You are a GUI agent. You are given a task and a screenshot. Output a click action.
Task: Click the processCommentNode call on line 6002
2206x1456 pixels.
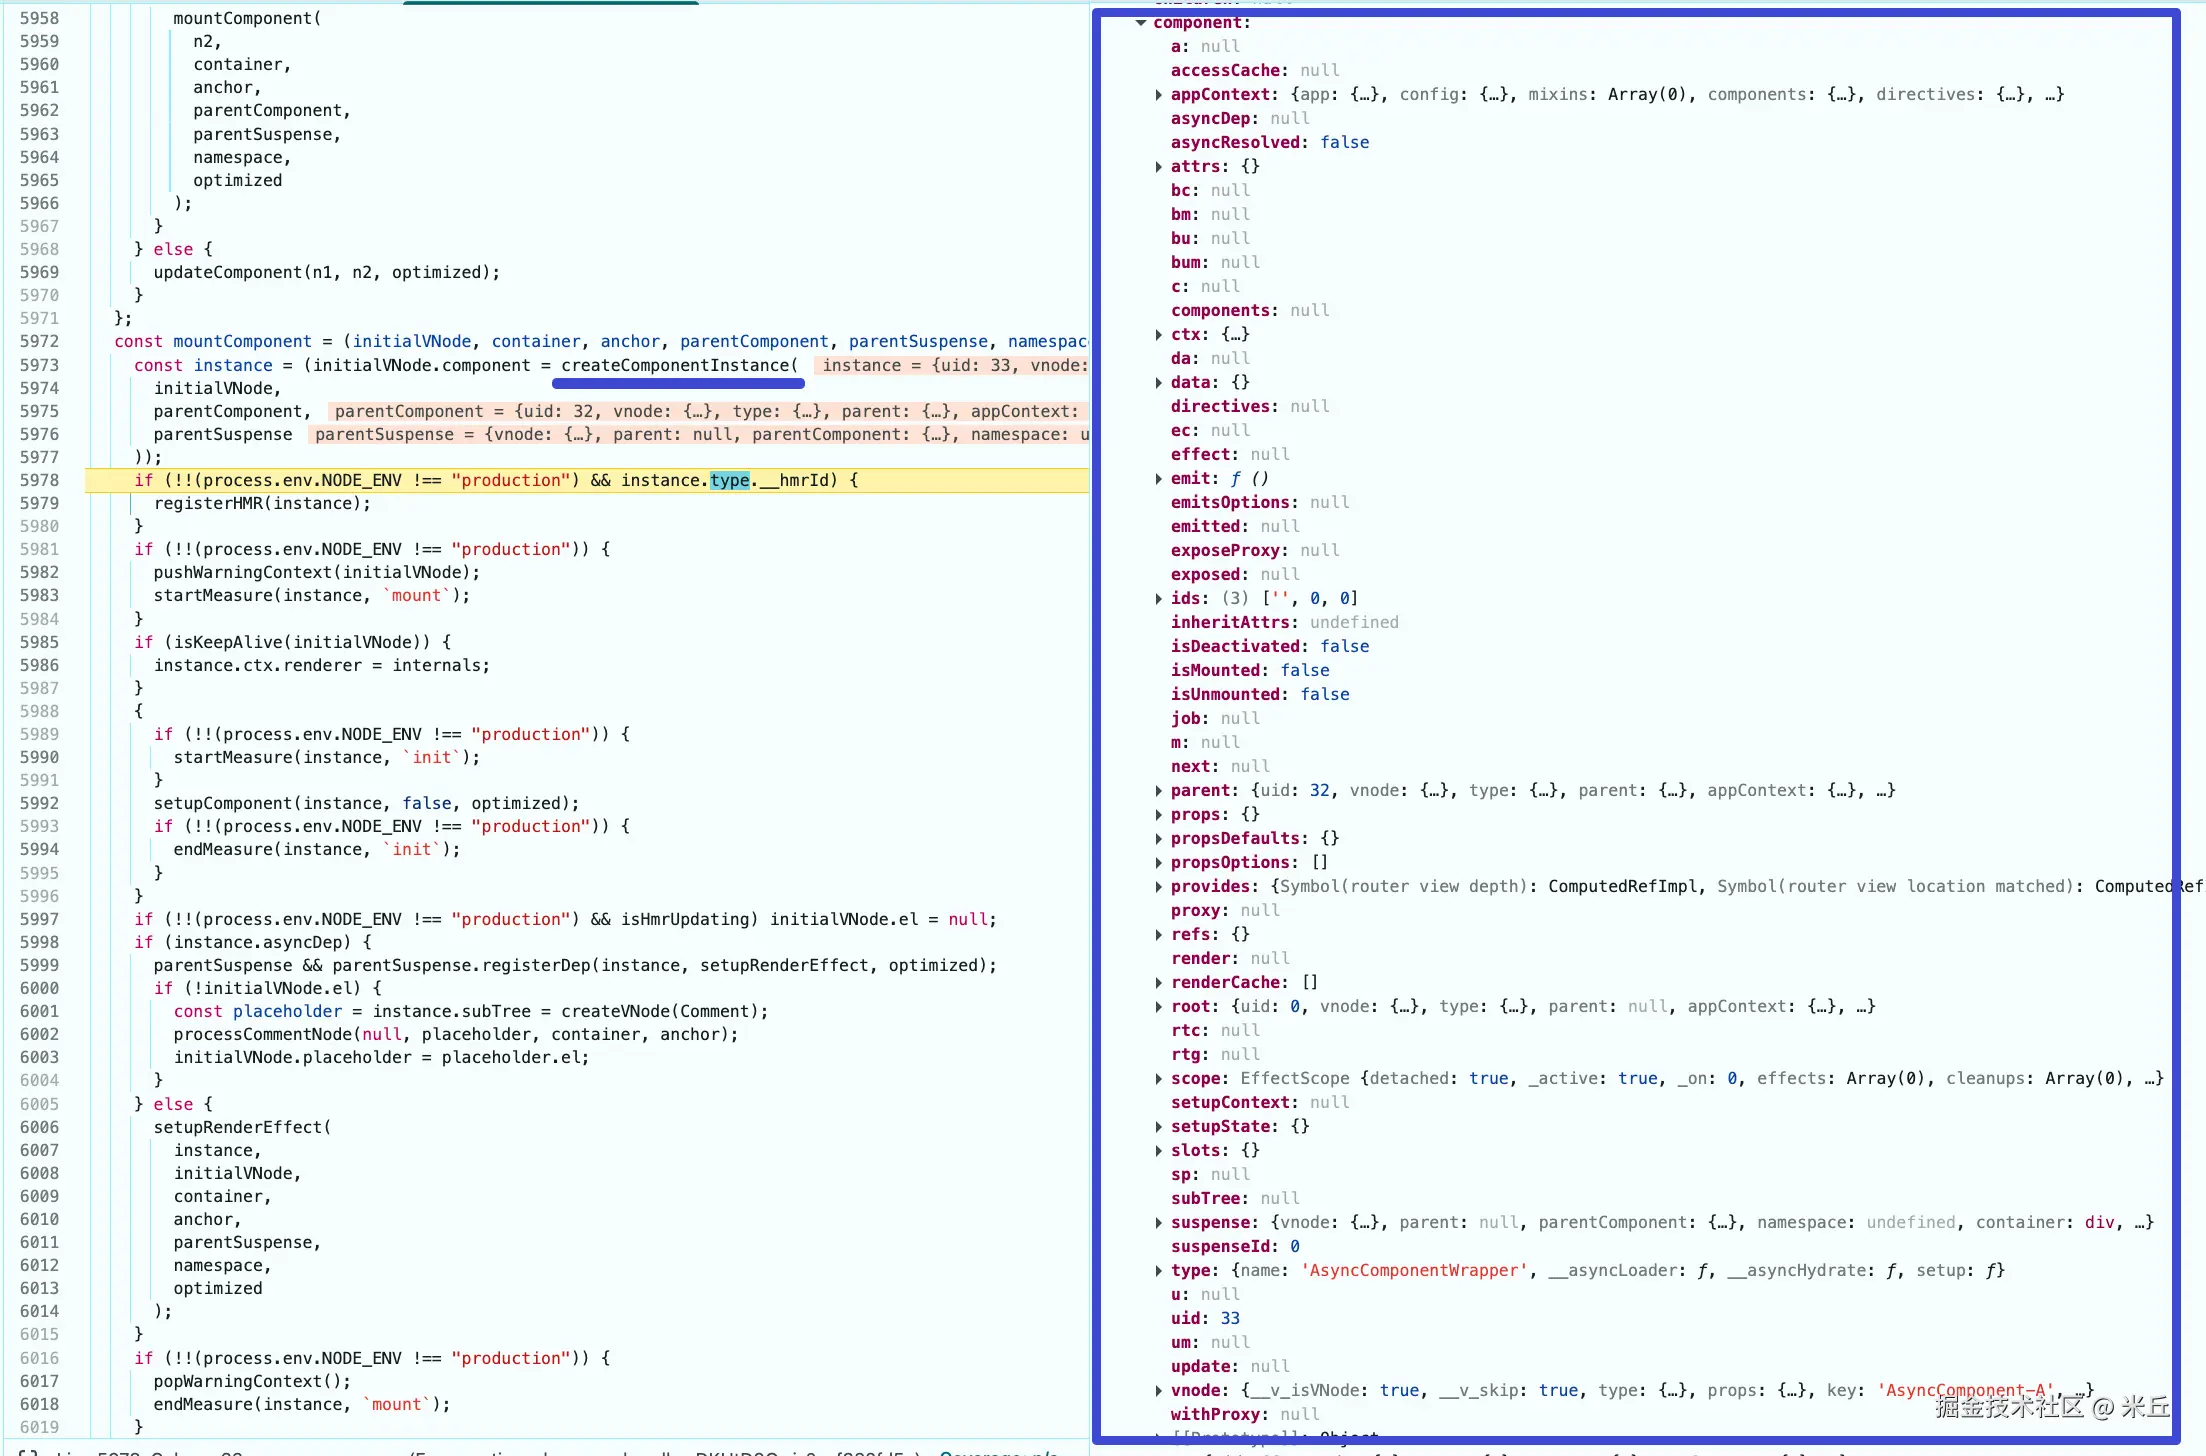point(456,1035)
